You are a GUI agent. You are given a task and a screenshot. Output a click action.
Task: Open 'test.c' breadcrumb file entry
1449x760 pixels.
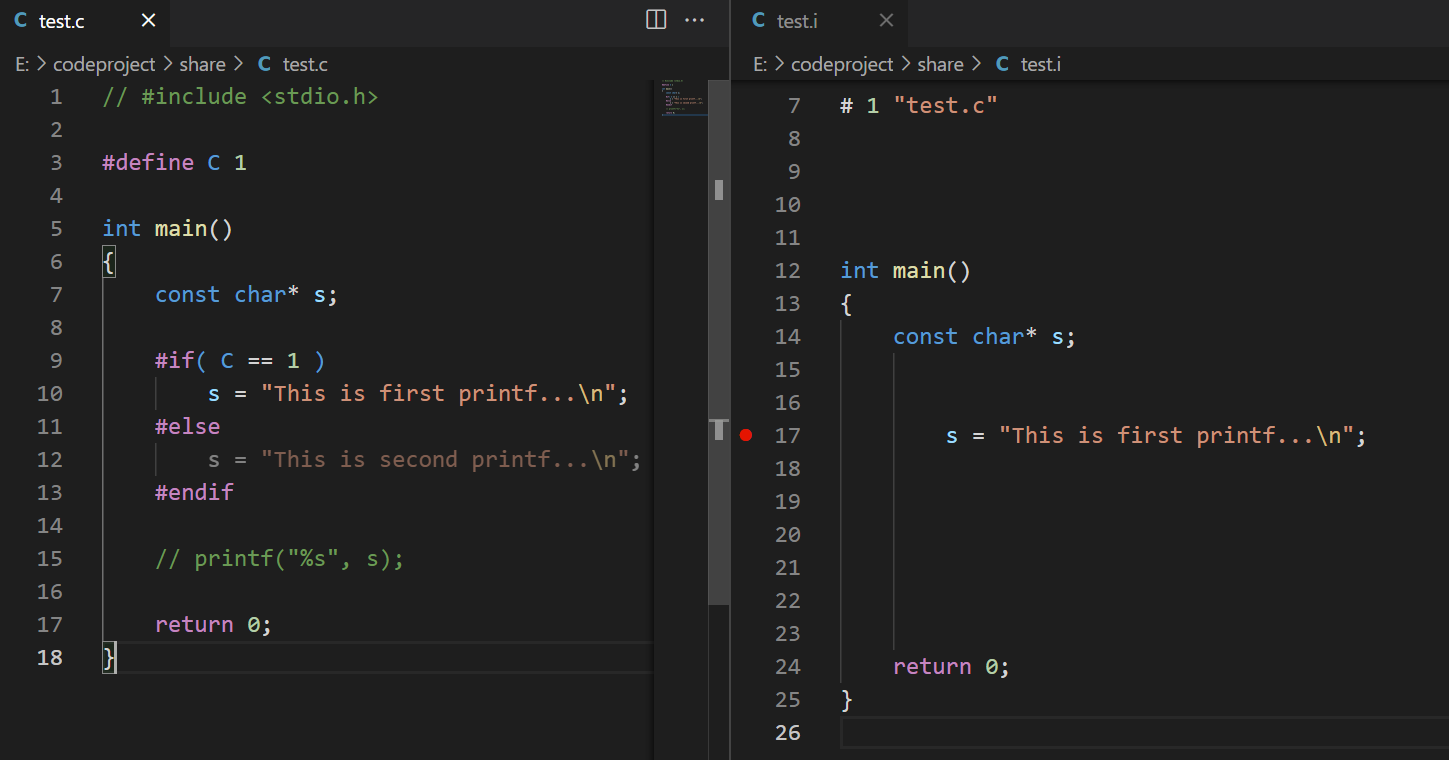[305, 64]
